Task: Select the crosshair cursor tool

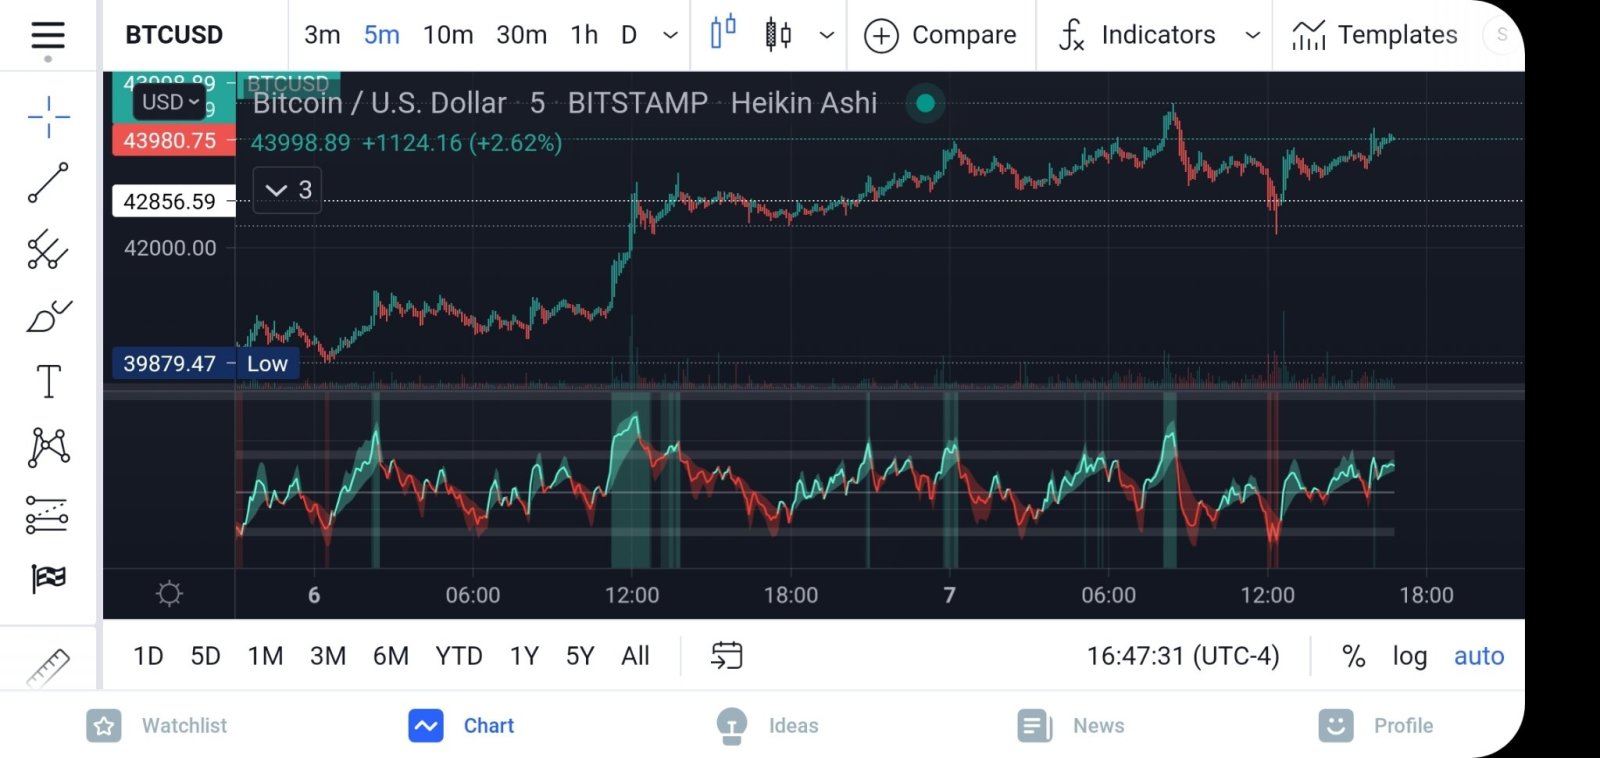Action: pos(48,117)
